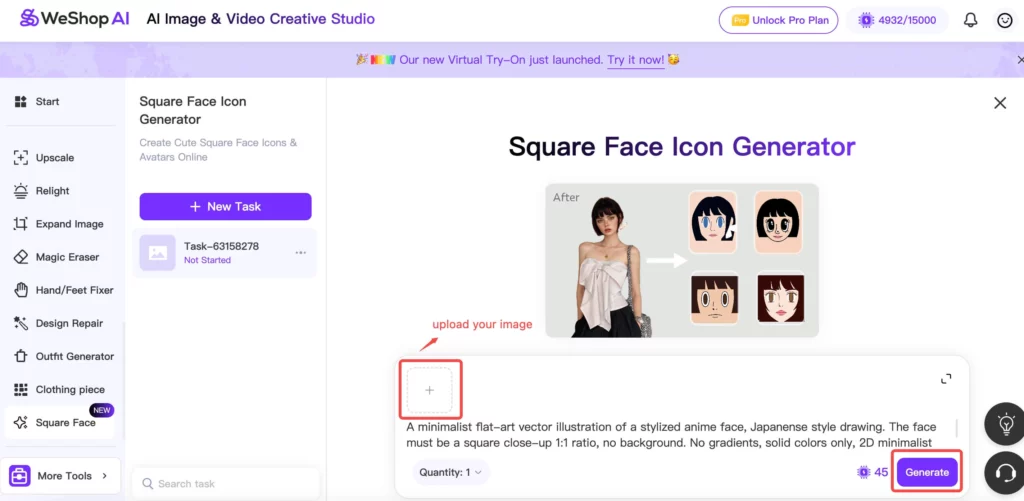Open the Relight menu item
The image size is (1024, 501).
point(52,191)
